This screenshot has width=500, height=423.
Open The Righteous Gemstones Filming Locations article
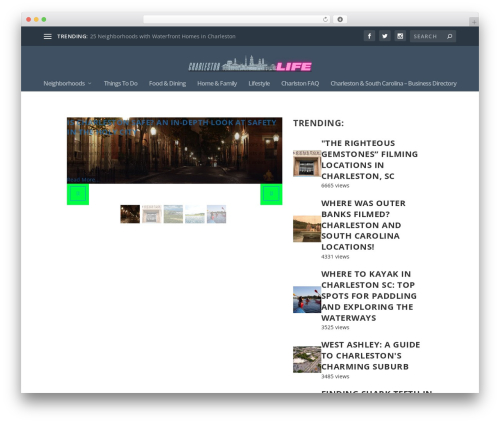pyautogui.click(x=369, y=160)
